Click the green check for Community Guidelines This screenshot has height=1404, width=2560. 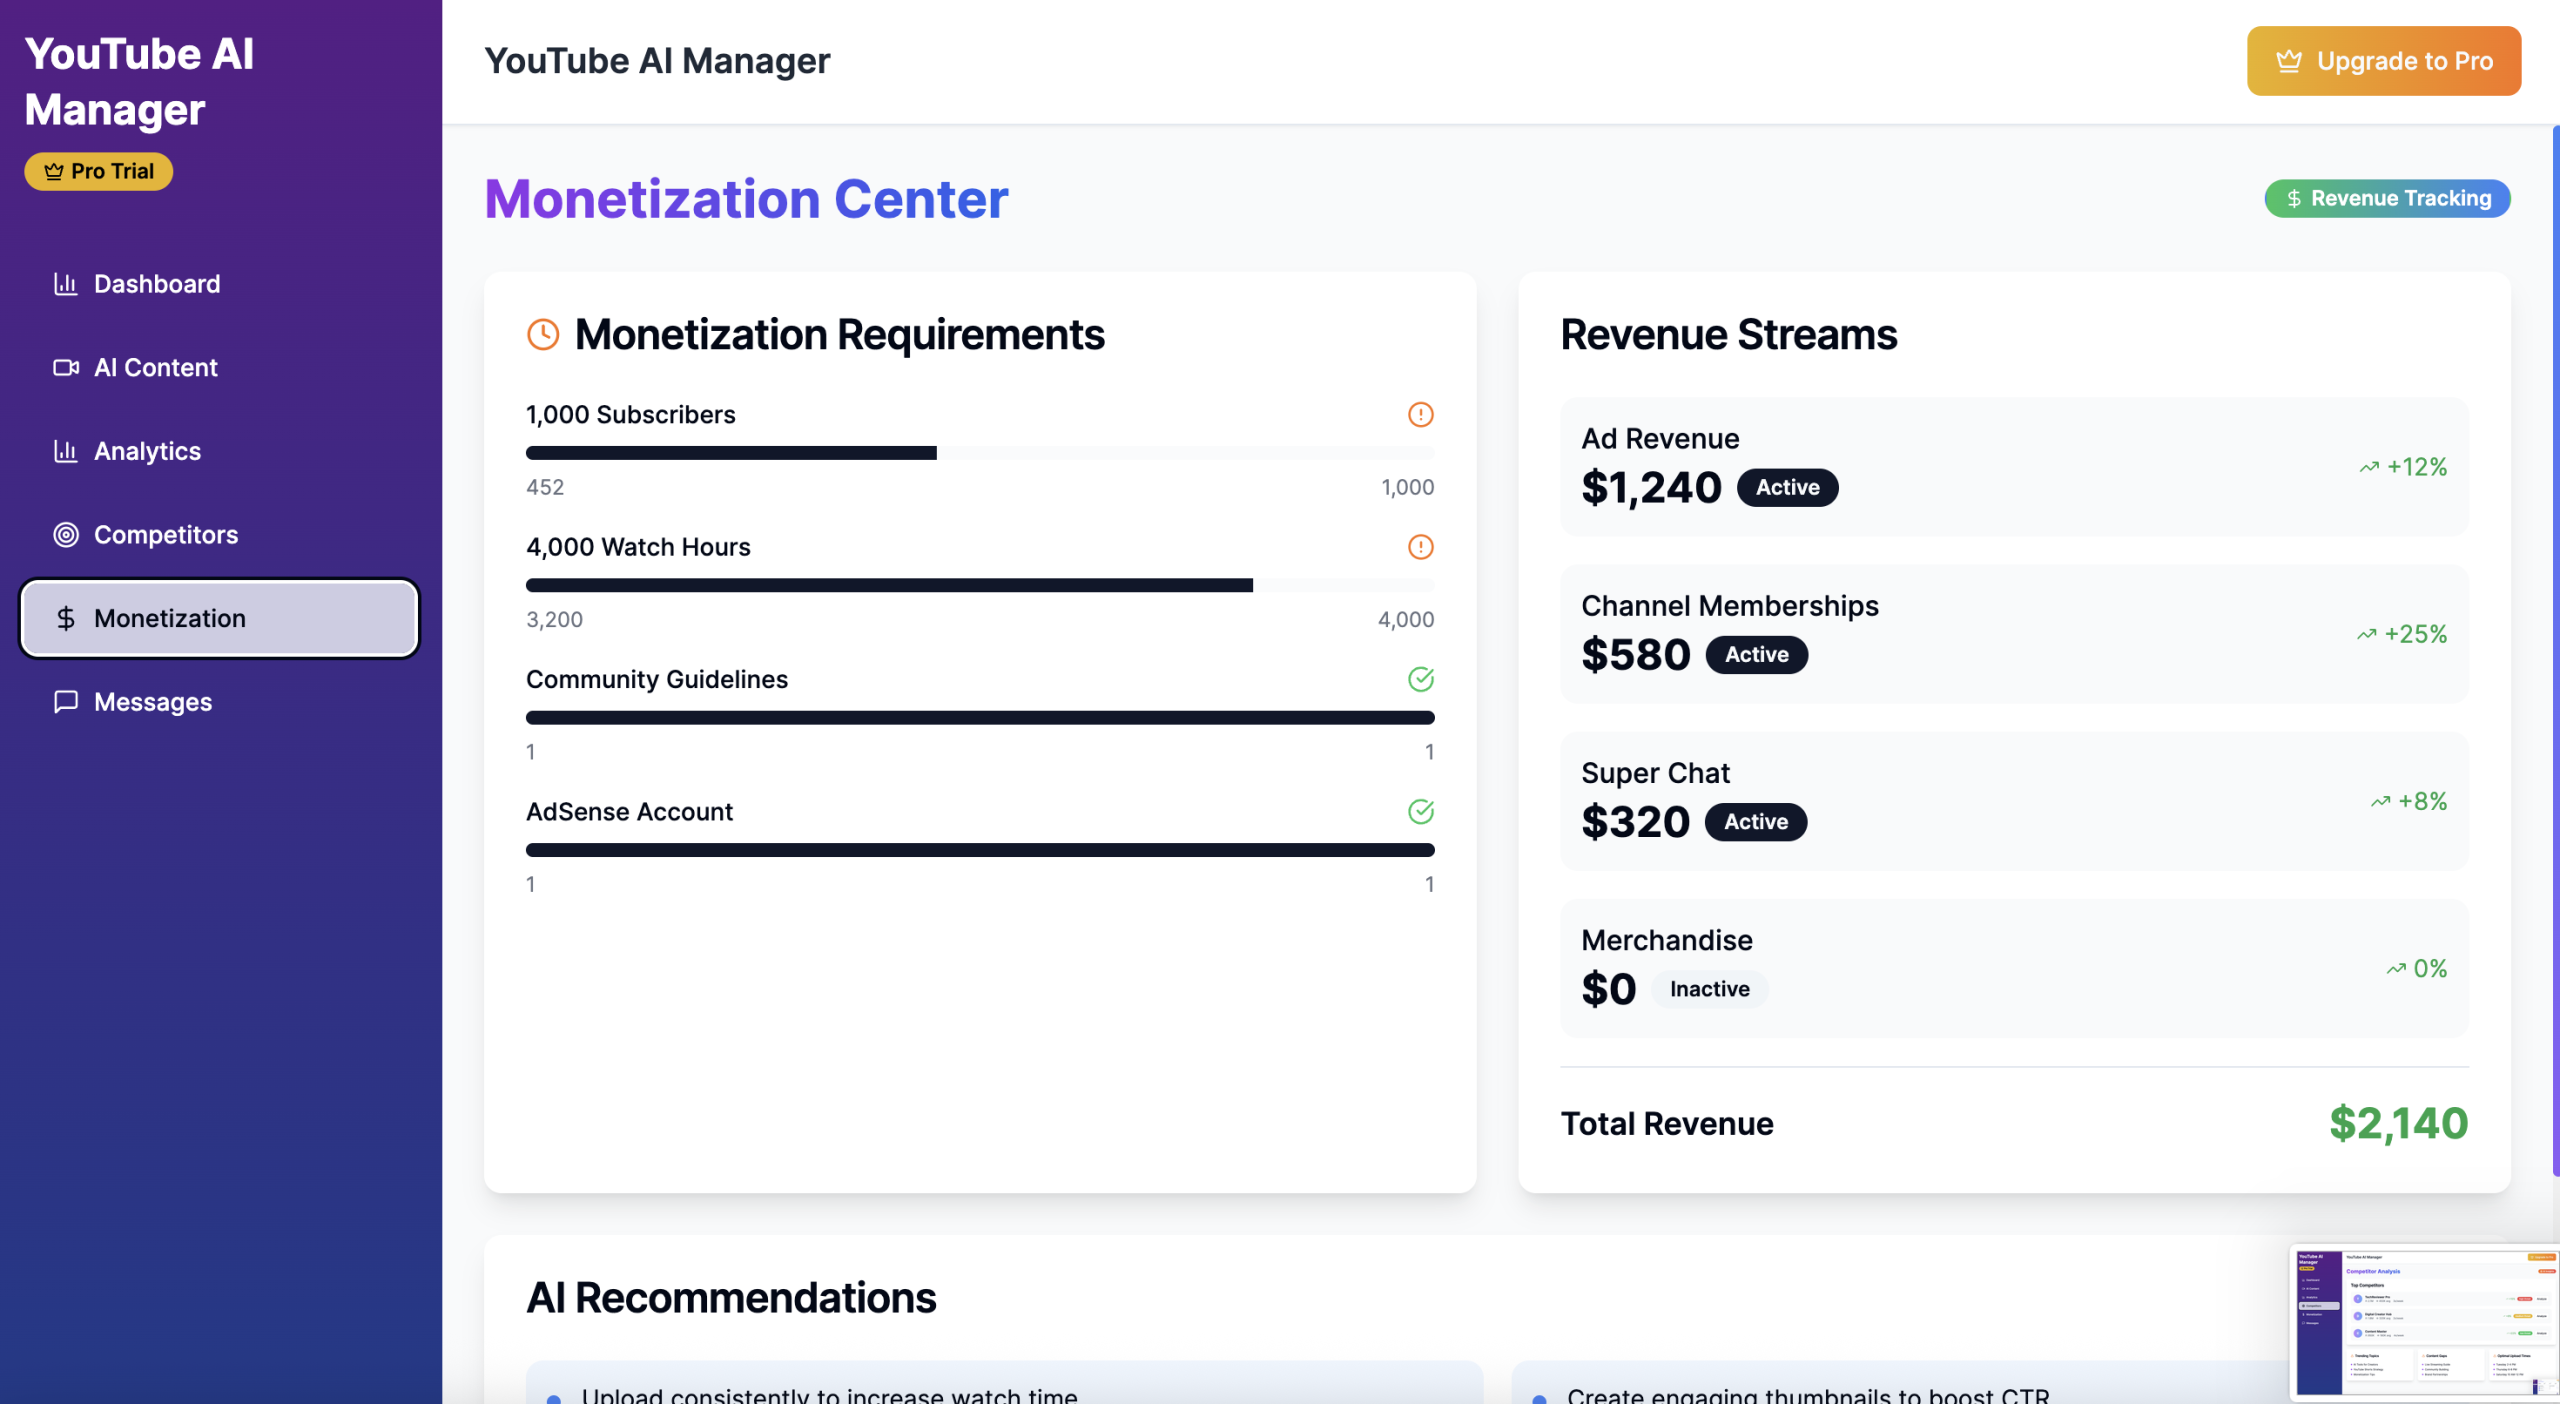1421,679
